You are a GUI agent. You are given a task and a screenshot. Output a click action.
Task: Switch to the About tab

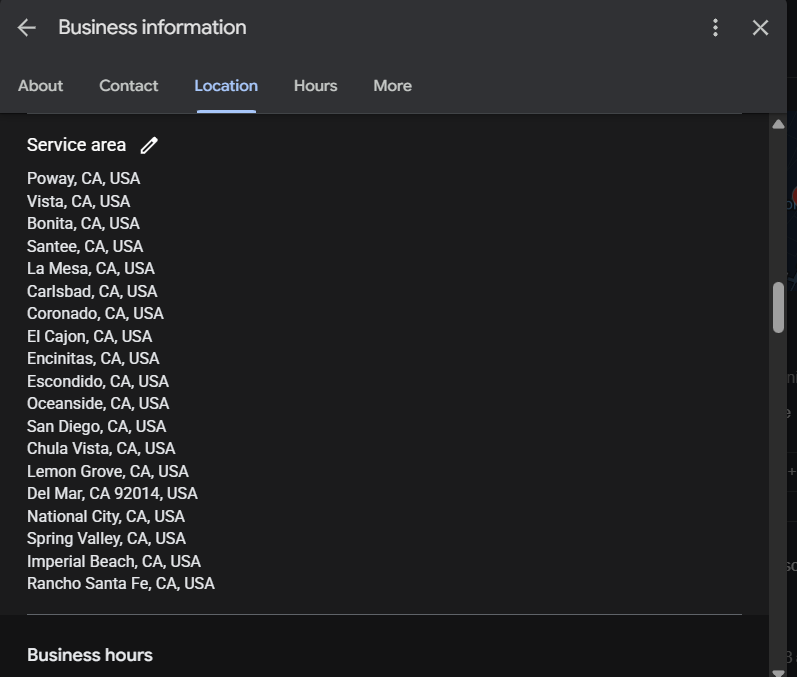click(41, 86)
